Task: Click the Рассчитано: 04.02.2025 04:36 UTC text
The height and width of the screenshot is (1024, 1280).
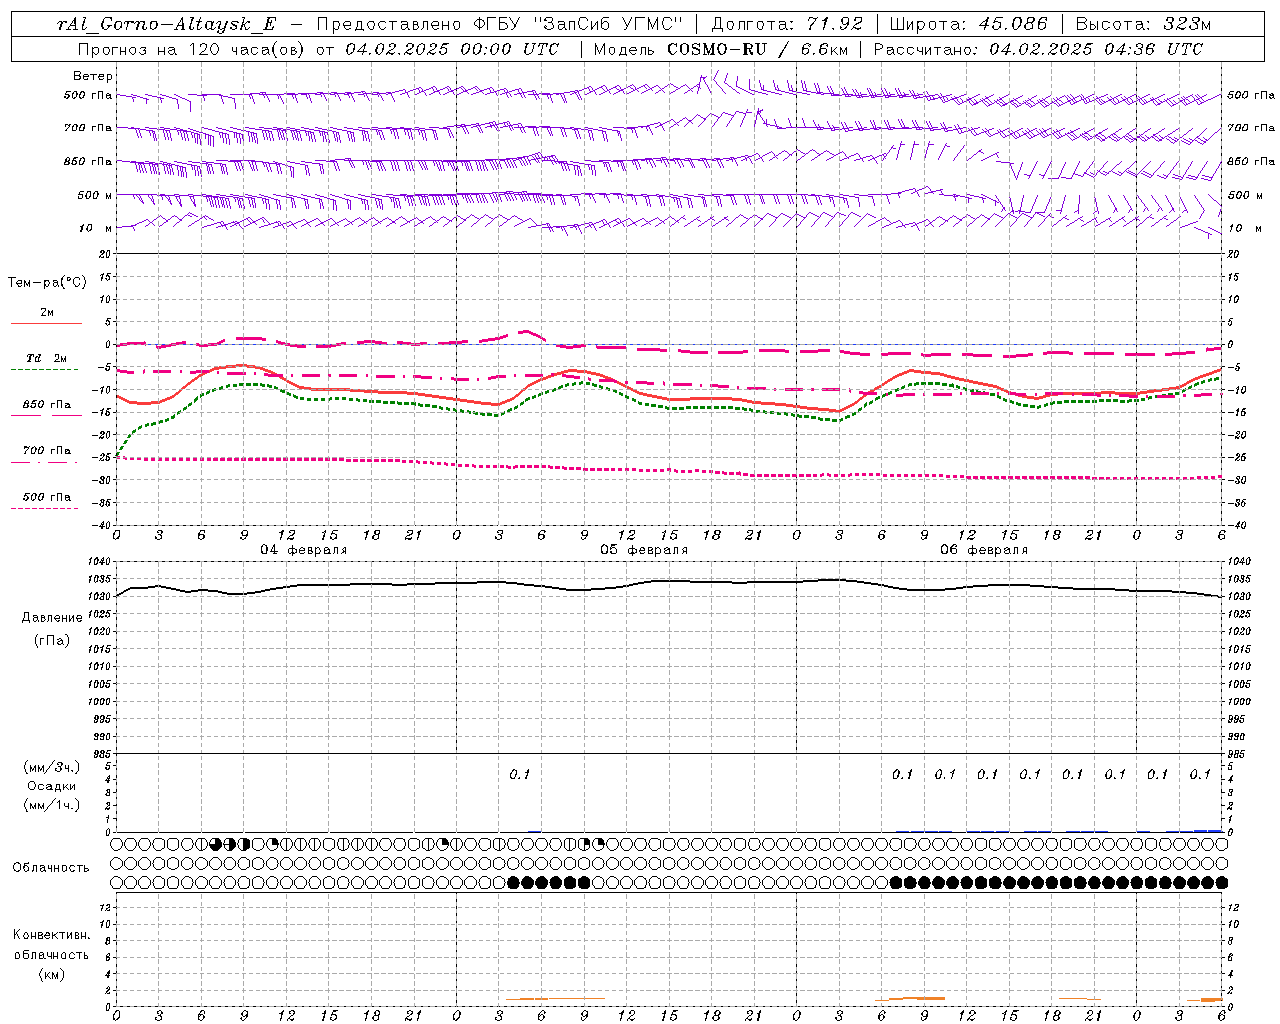Action: [x=1038, y=49]
